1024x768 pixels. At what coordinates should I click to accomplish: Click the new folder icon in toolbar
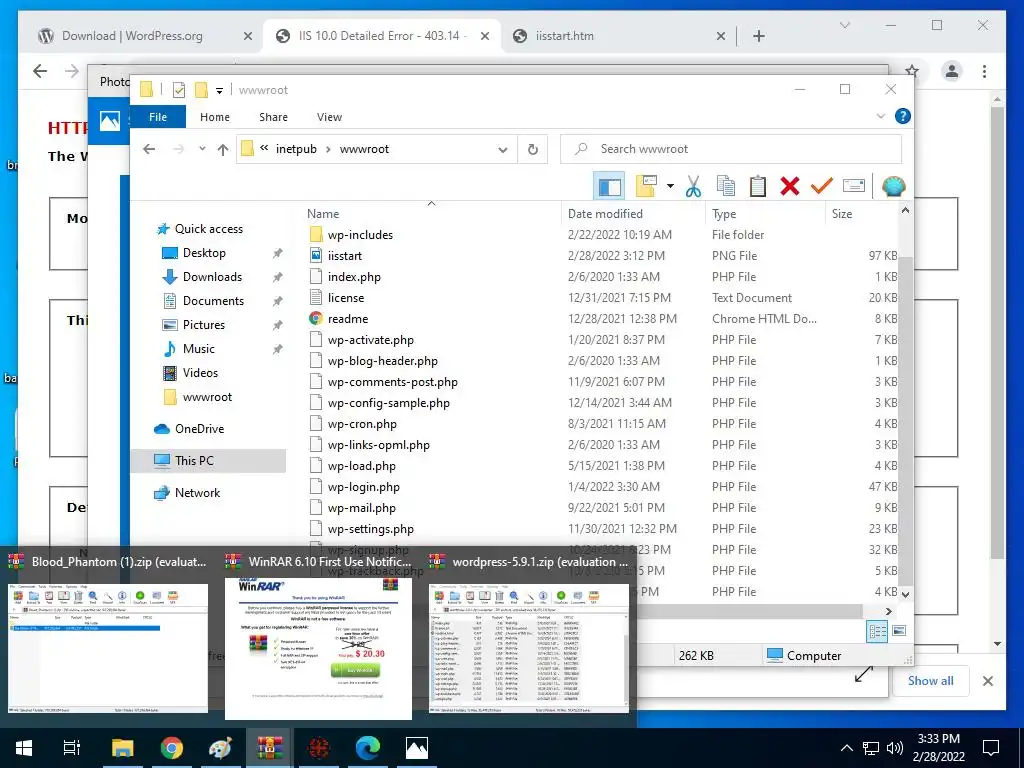[646, 186]
